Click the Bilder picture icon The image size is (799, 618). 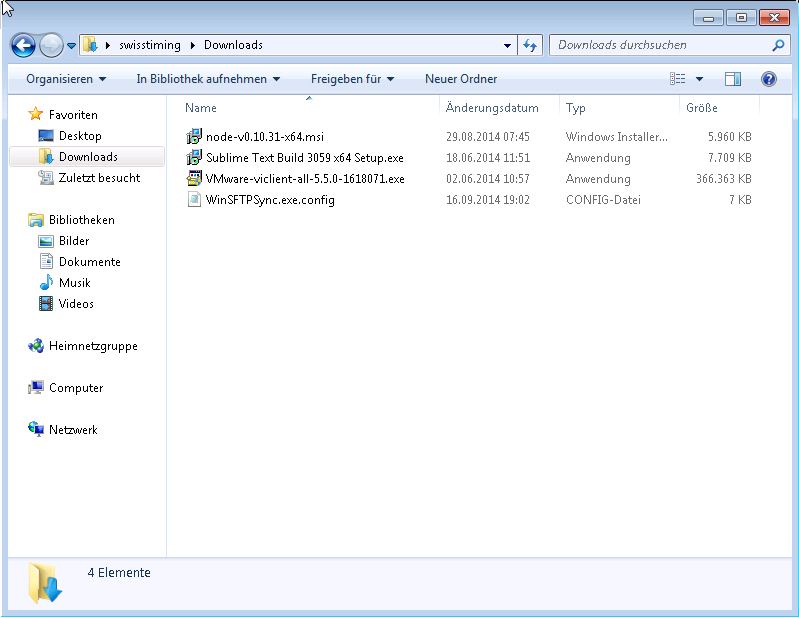(x=46, y=241)
